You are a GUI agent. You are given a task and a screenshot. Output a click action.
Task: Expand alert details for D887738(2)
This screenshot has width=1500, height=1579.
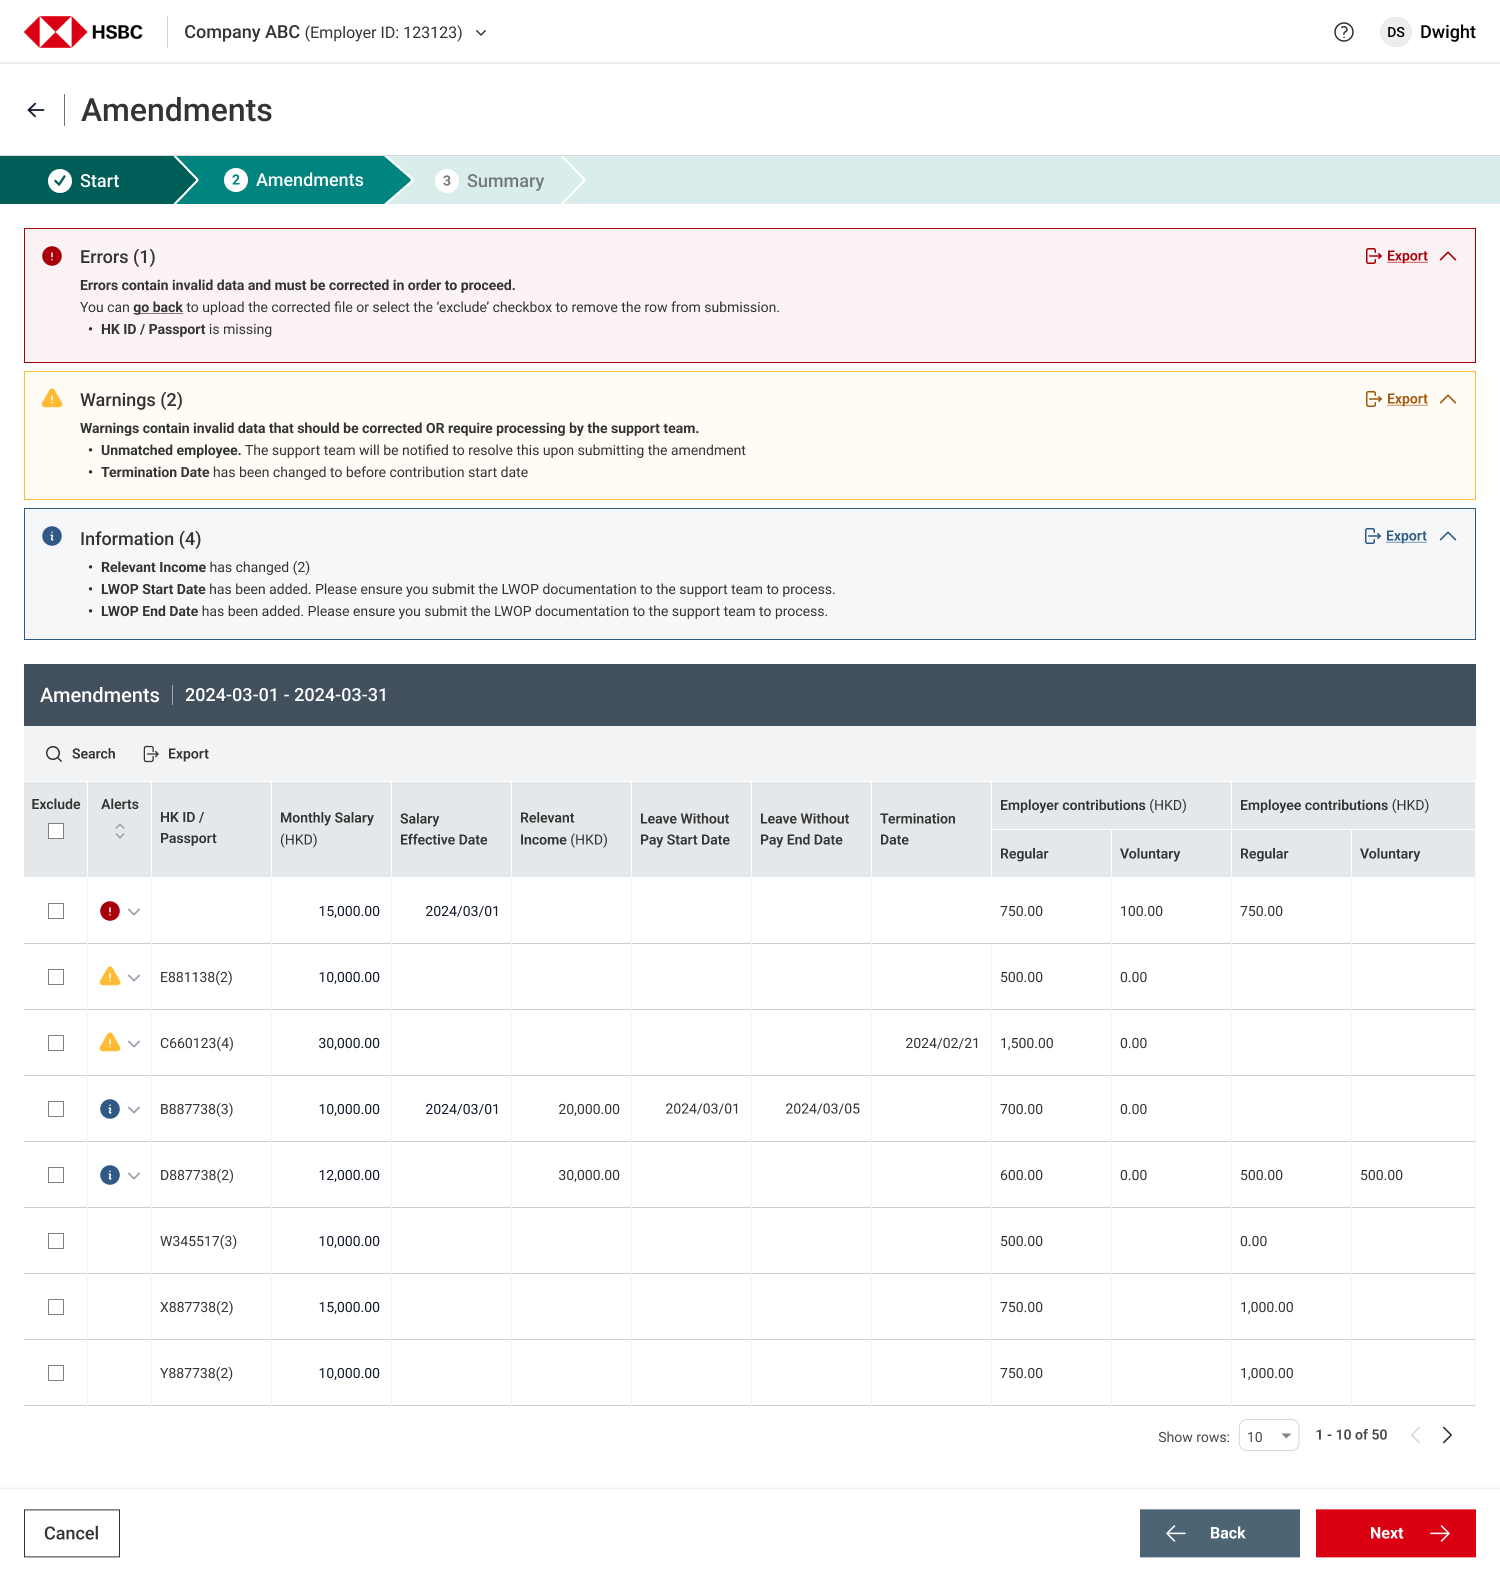coord(134,1175)
